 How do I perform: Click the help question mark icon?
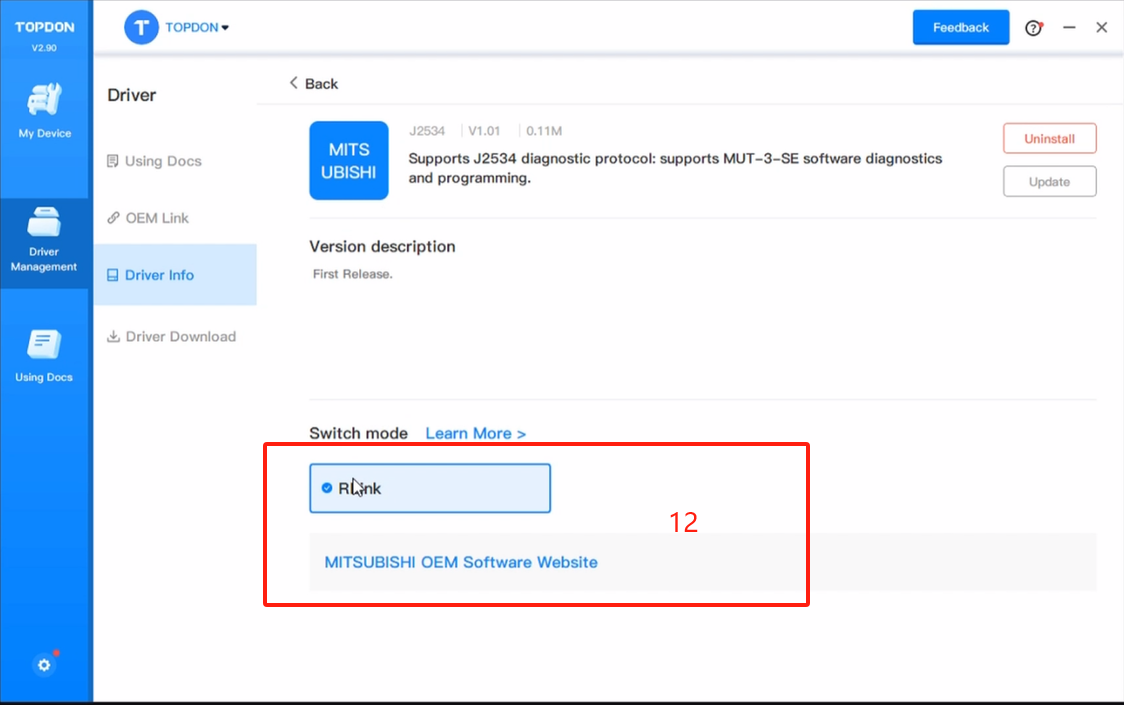point(1033,28)
